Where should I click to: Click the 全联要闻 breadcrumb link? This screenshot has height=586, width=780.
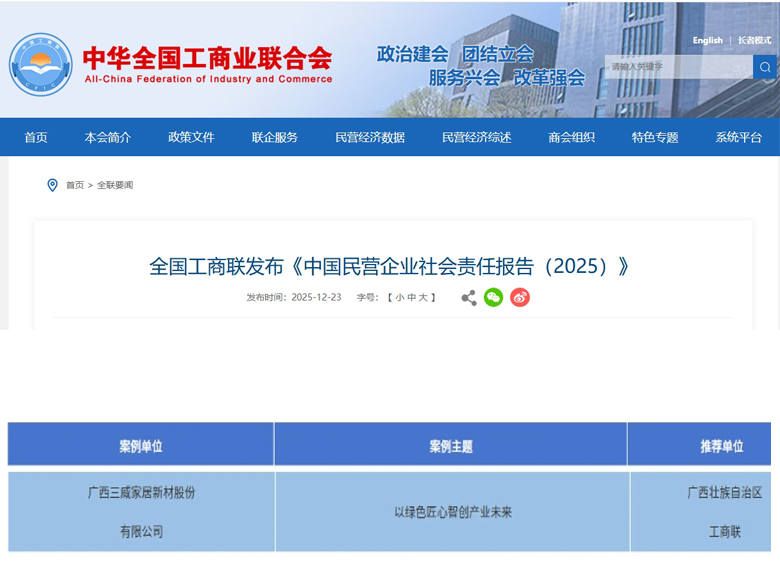pos(115,185)
